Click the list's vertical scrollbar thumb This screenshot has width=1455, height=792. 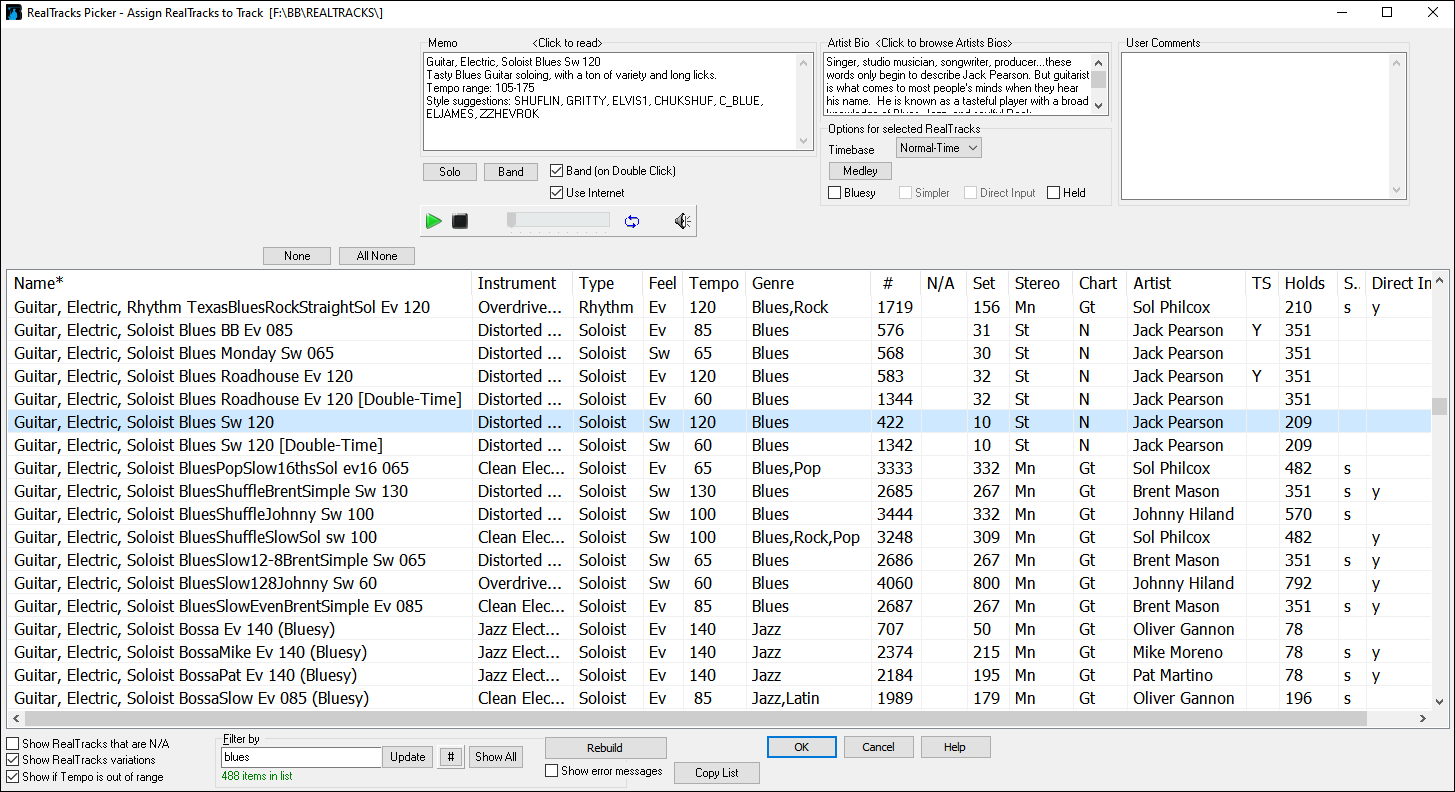pos(1439,406)
